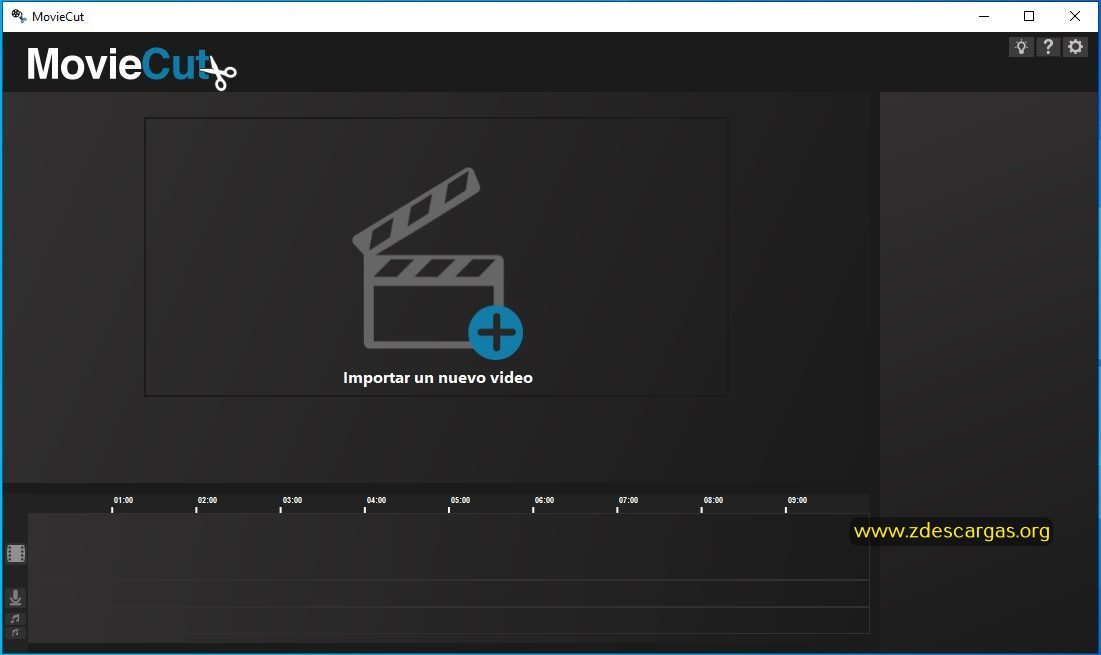Click the 09:00 timeline marker
Image resolution: width=1101 pixels, height=655 pixels.
[x=797, y=501]
